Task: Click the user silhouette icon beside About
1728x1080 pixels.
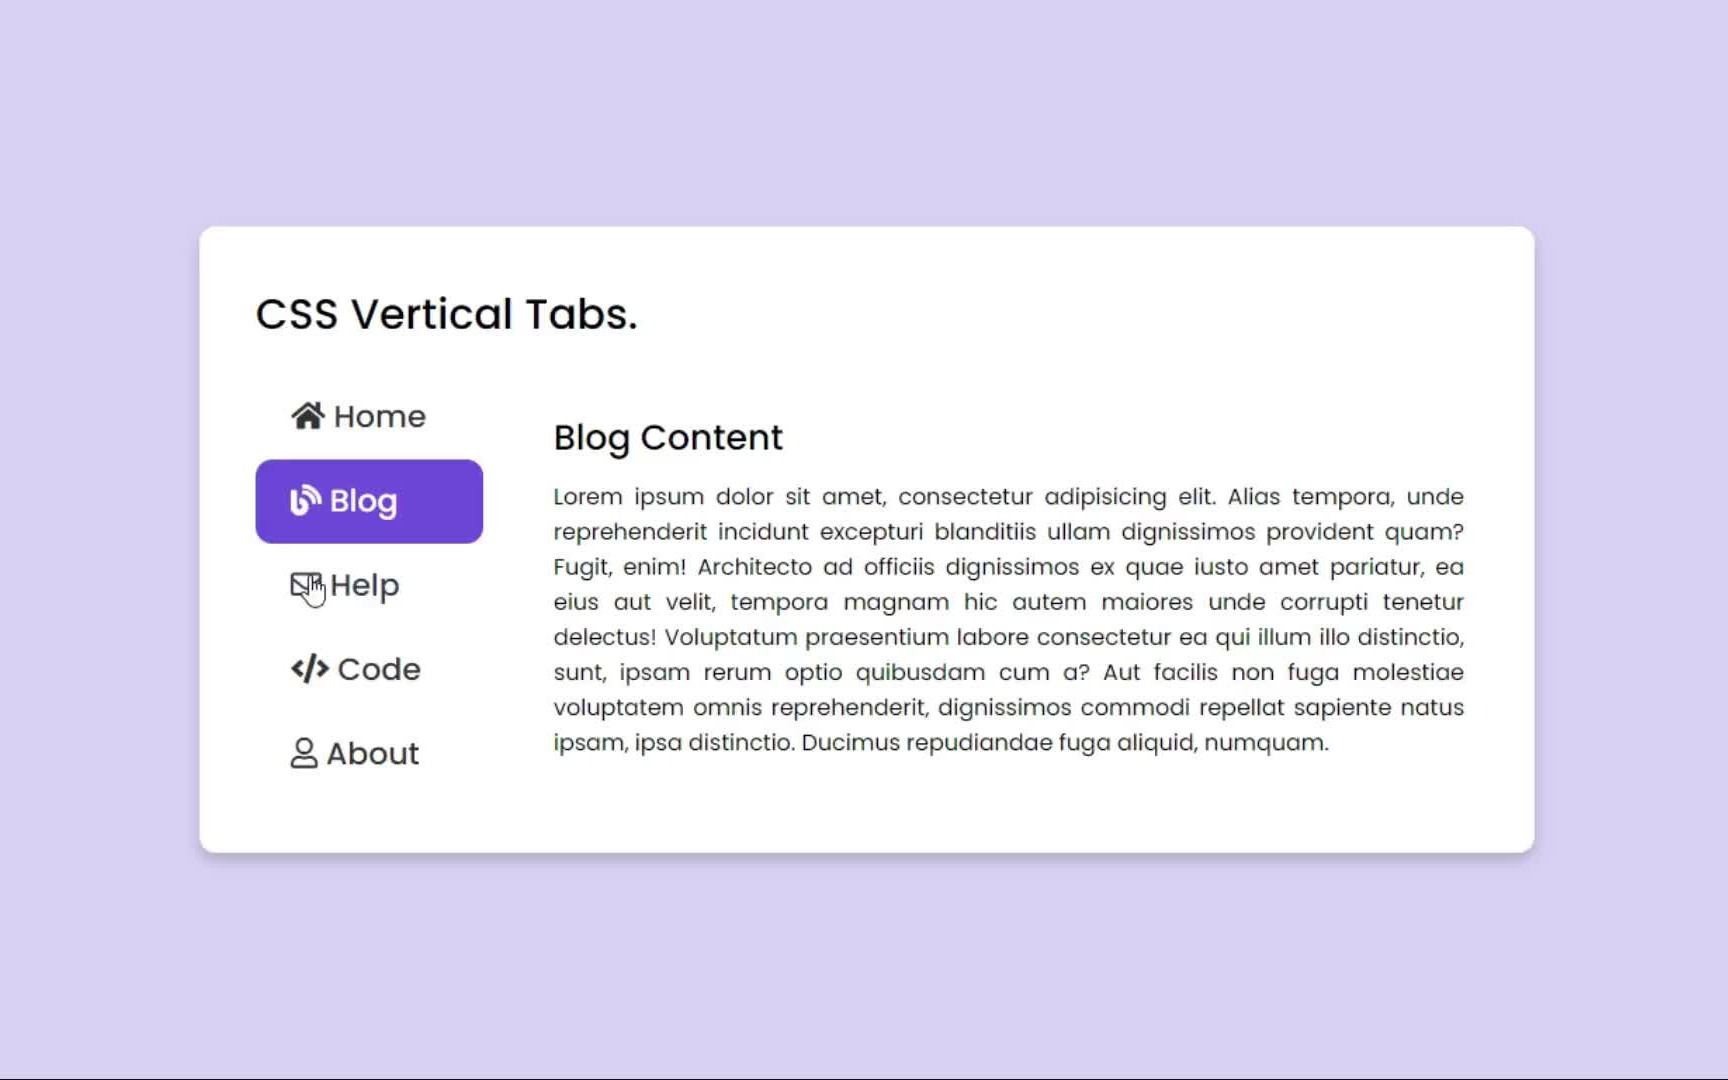Action: [x=304, y=753]
